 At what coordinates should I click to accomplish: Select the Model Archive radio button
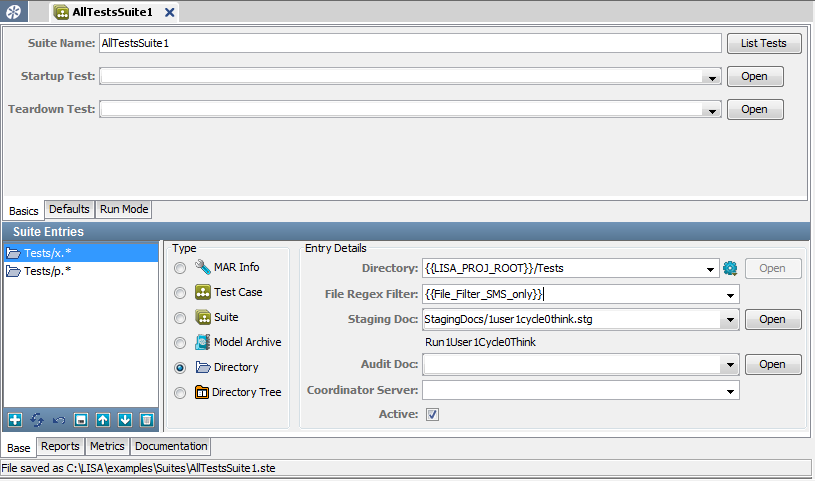pyautogui.click(x=180, y=343)
